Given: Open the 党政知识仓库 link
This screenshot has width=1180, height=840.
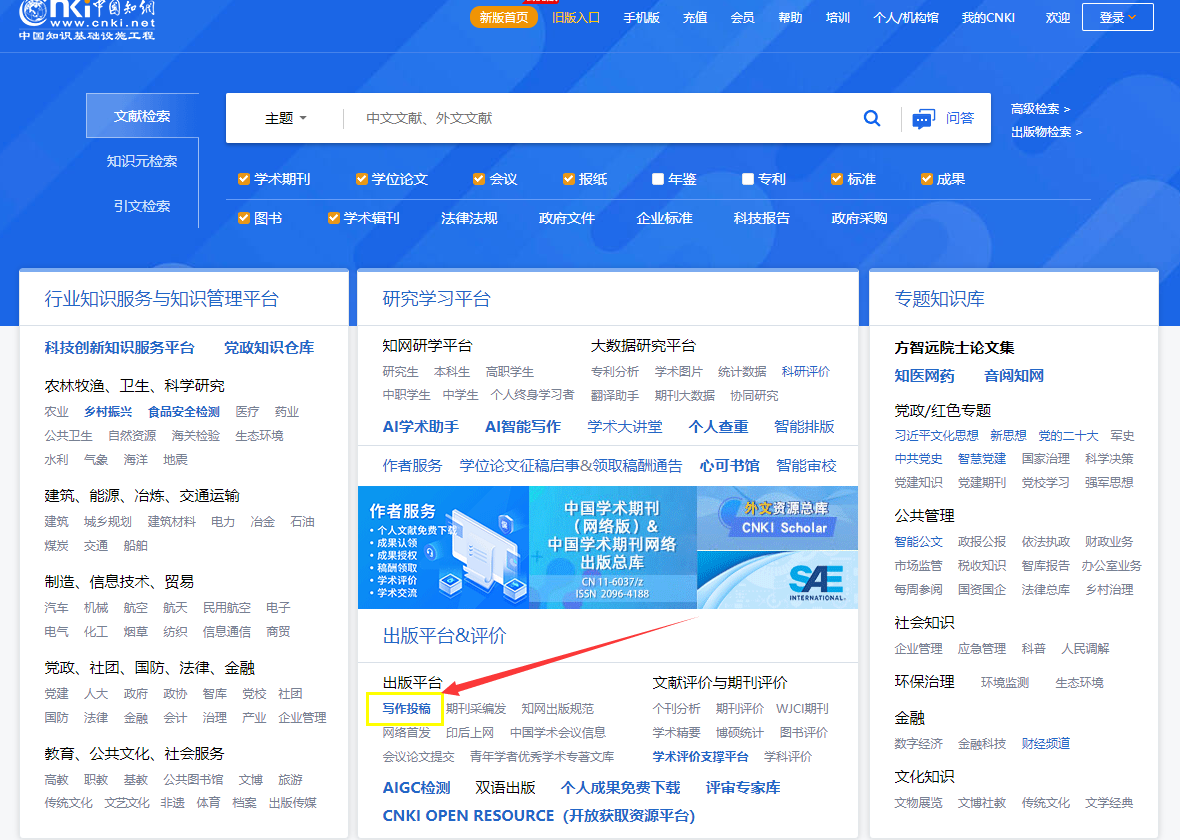Looking at the screenshot, I should [269, 348].
